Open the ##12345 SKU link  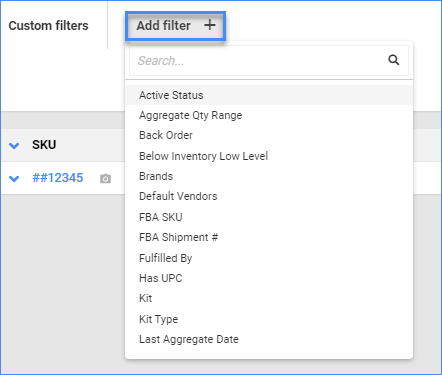coord(58,178)
